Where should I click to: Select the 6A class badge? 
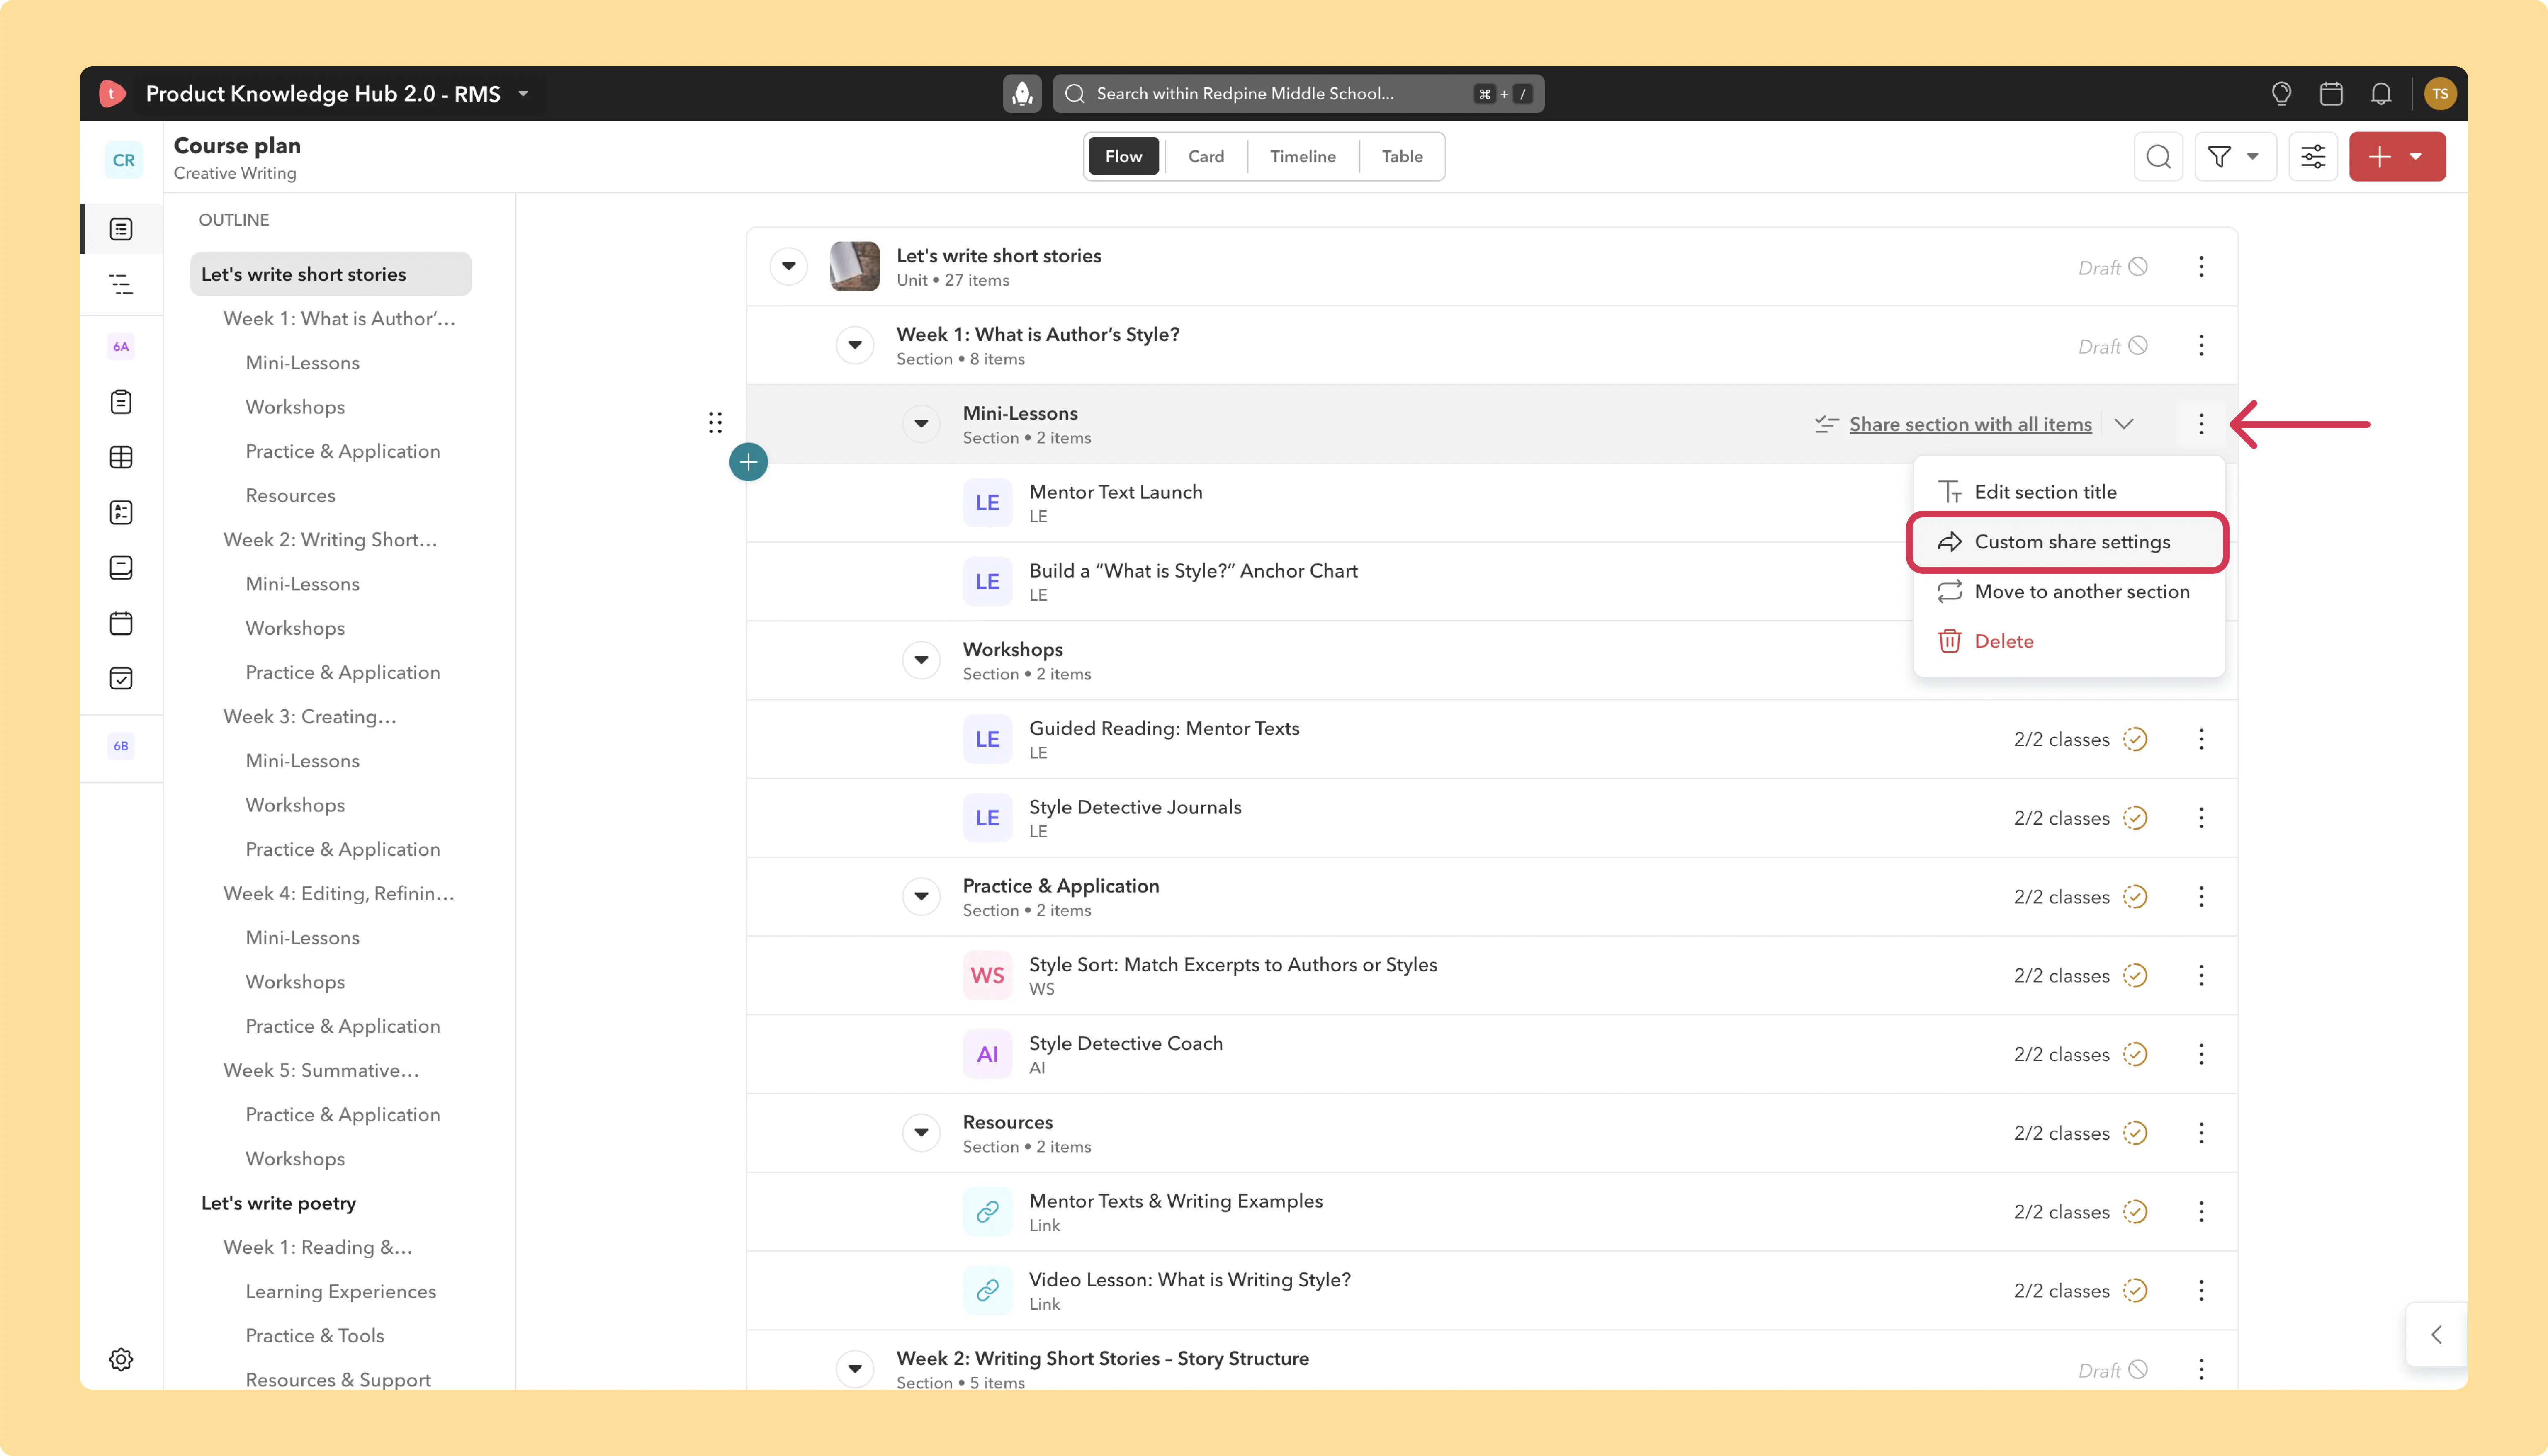coord(121,346)
